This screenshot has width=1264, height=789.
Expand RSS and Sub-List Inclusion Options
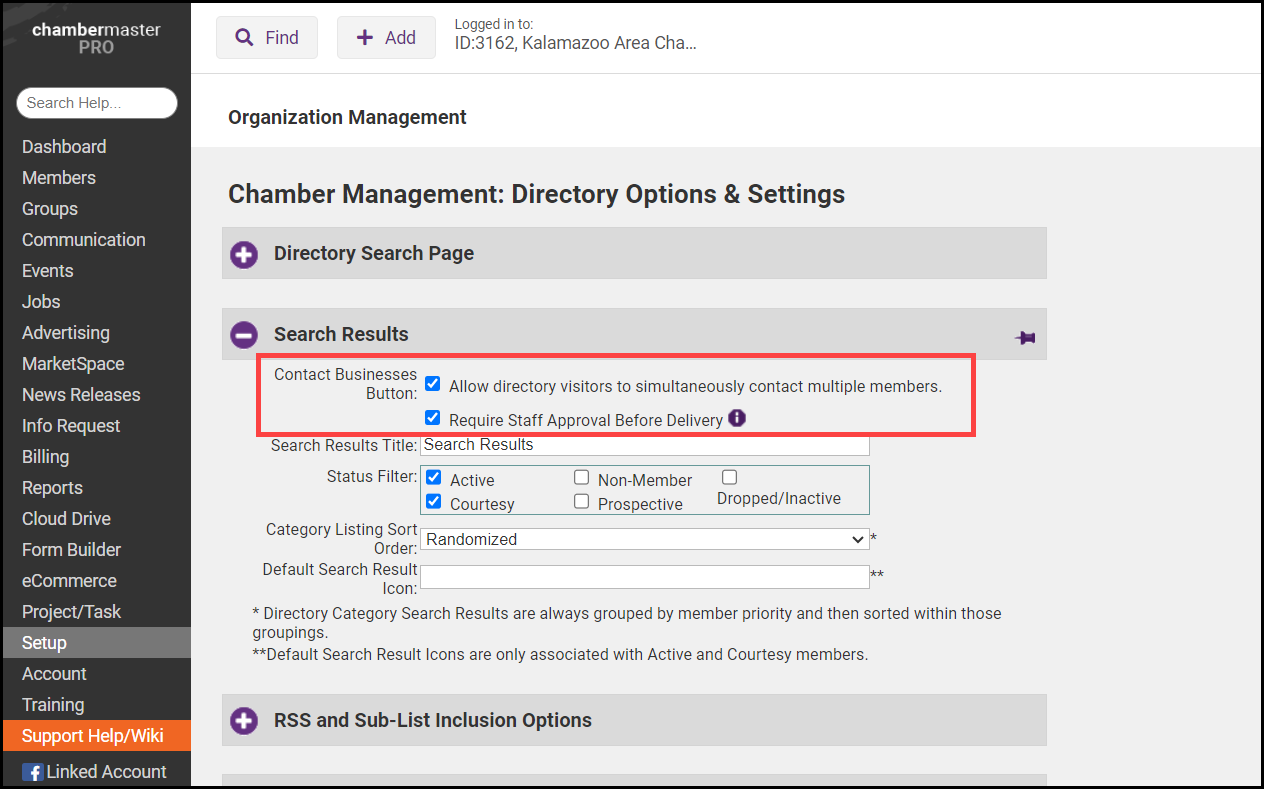(244, 721)
